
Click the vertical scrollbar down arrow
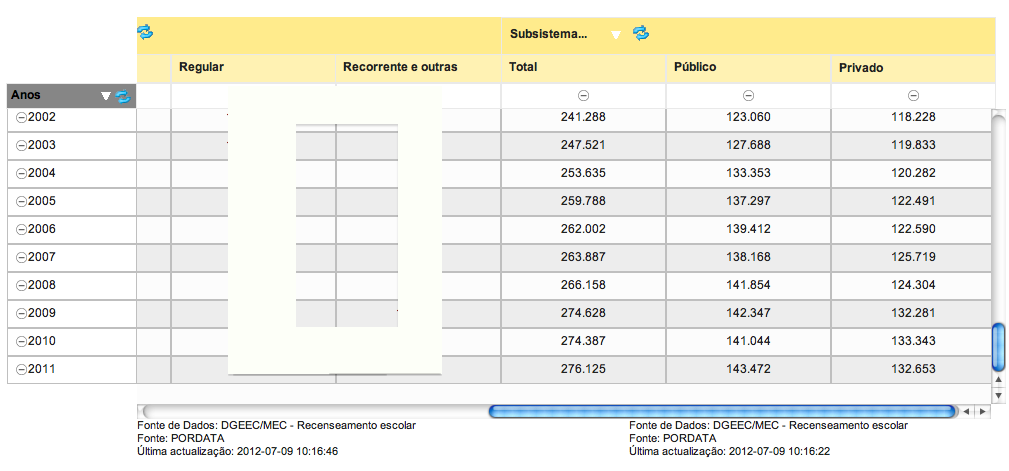coord(997,381)
